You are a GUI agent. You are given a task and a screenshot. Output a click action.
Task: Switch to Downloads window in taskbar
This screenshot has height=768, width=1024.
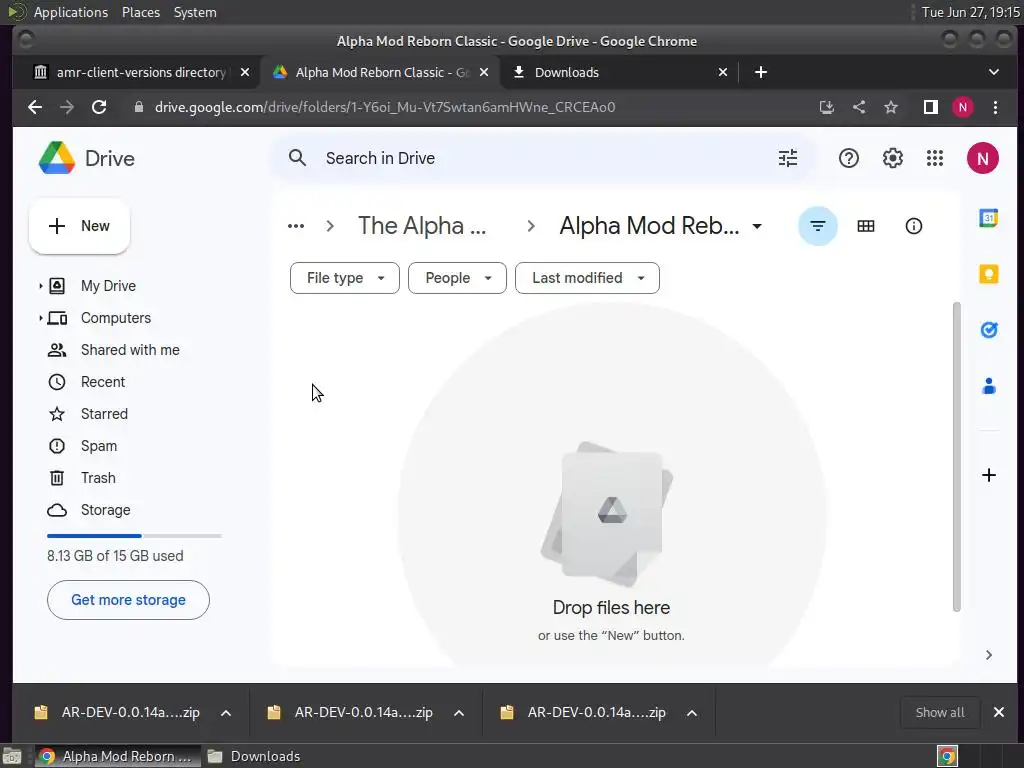pyautogui.click(x=254, y=756)
